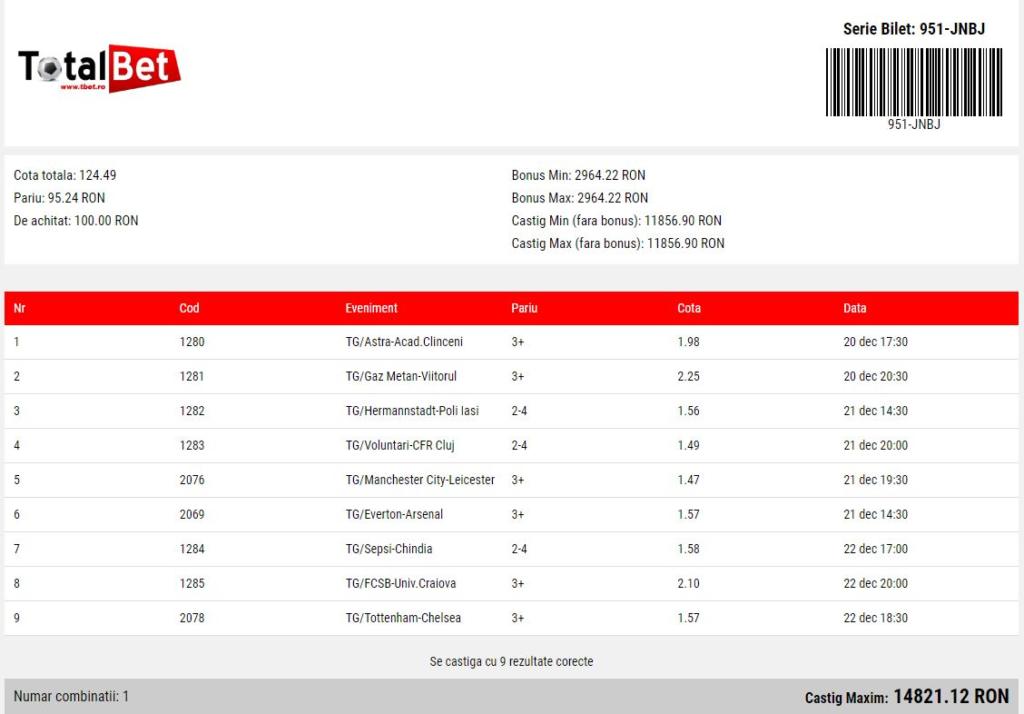Click 'Castig Maxim: 14821.12 RON'
This screenshot has height=714, width=1024.
pos(906,697)
